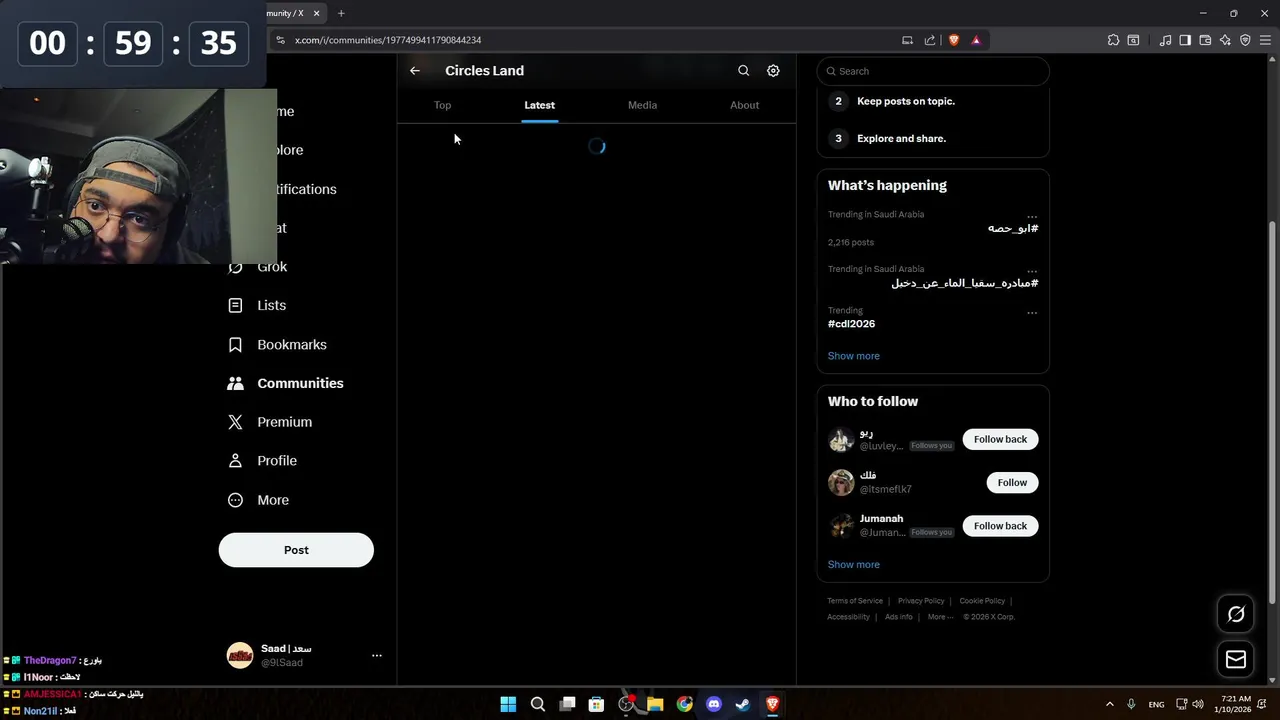Switch to the Top tab

pyautogui.click(x=442, y=105)
